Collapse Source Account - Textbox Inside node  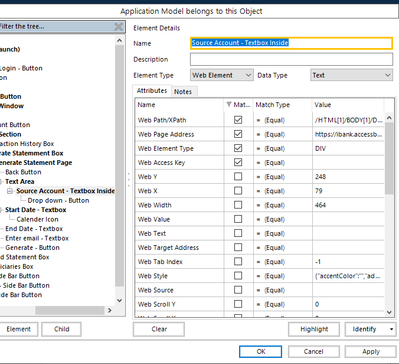(x=10, y=191)
